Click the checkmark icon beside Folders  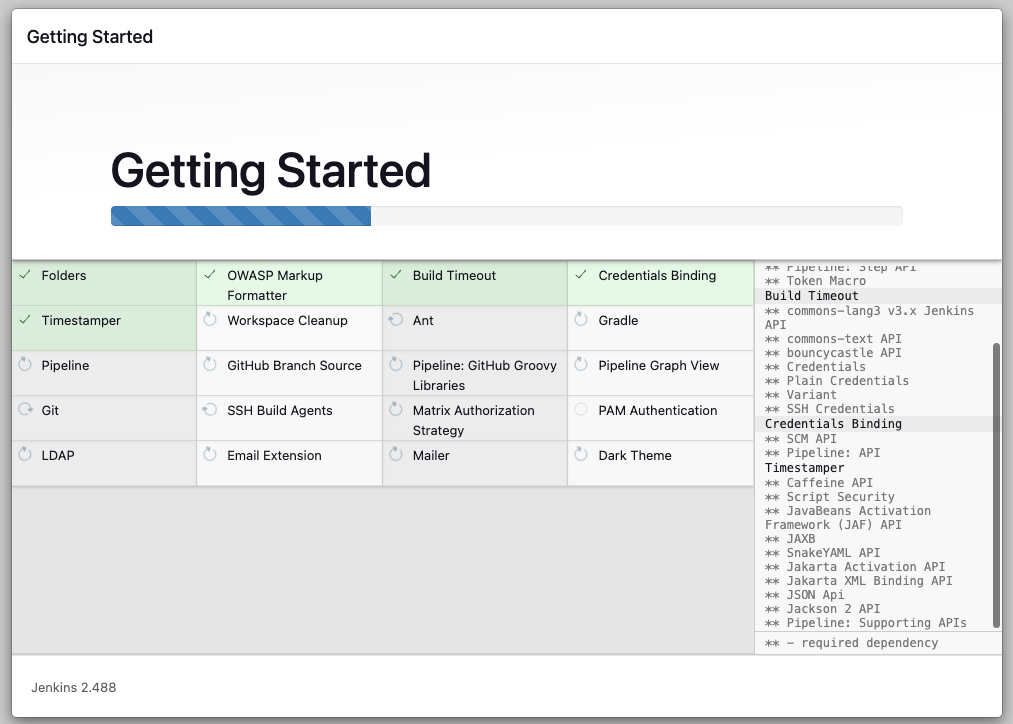tap(25, 275)
